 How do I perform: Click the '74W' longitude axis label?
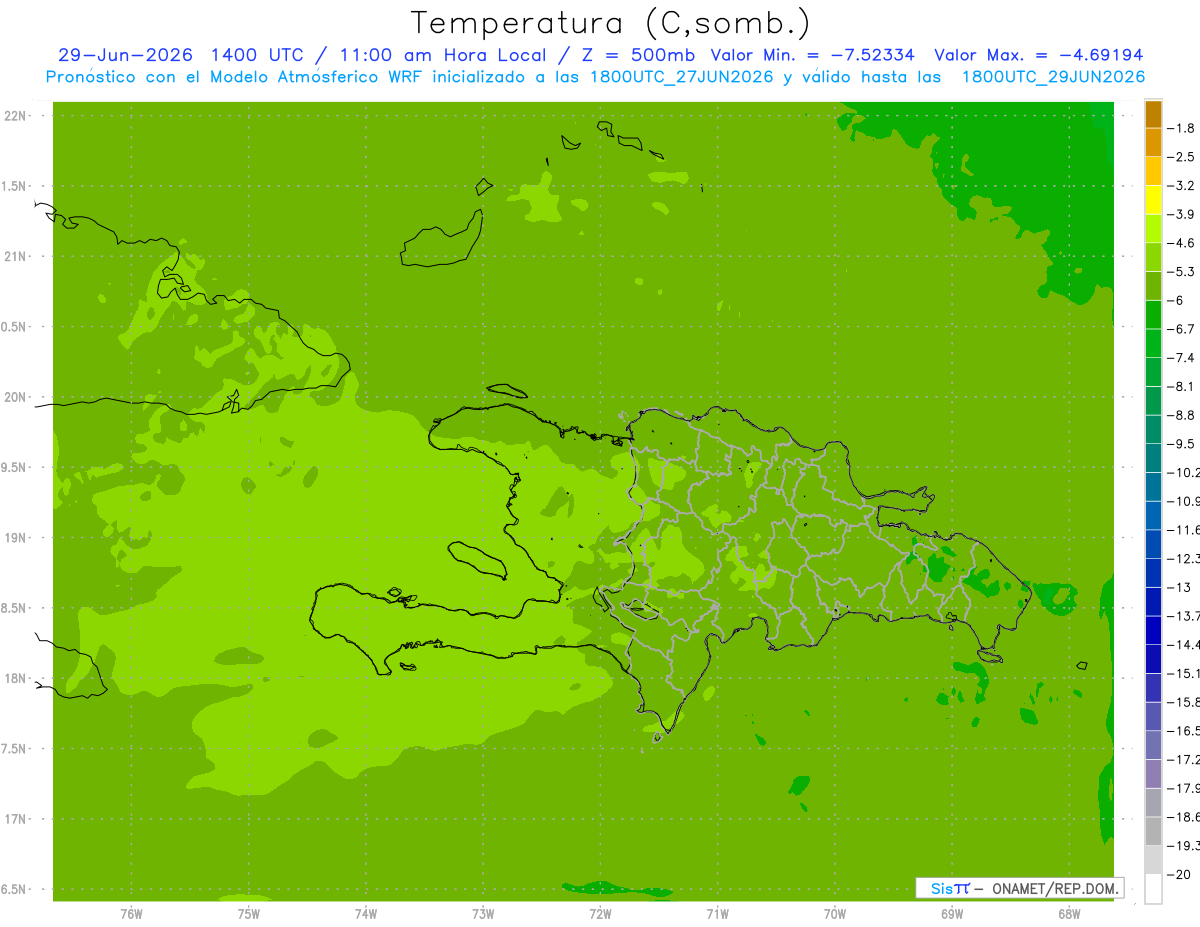point(366,914)
